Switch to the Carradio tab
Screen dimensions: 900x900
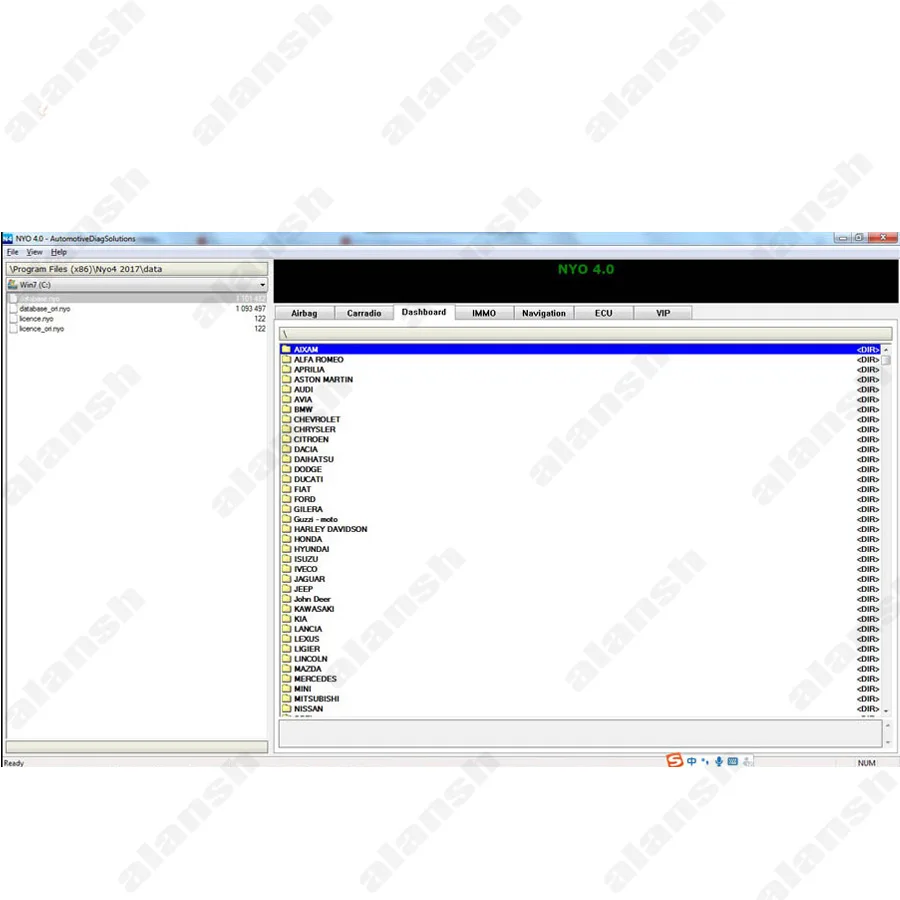click(x=364, y=313)
